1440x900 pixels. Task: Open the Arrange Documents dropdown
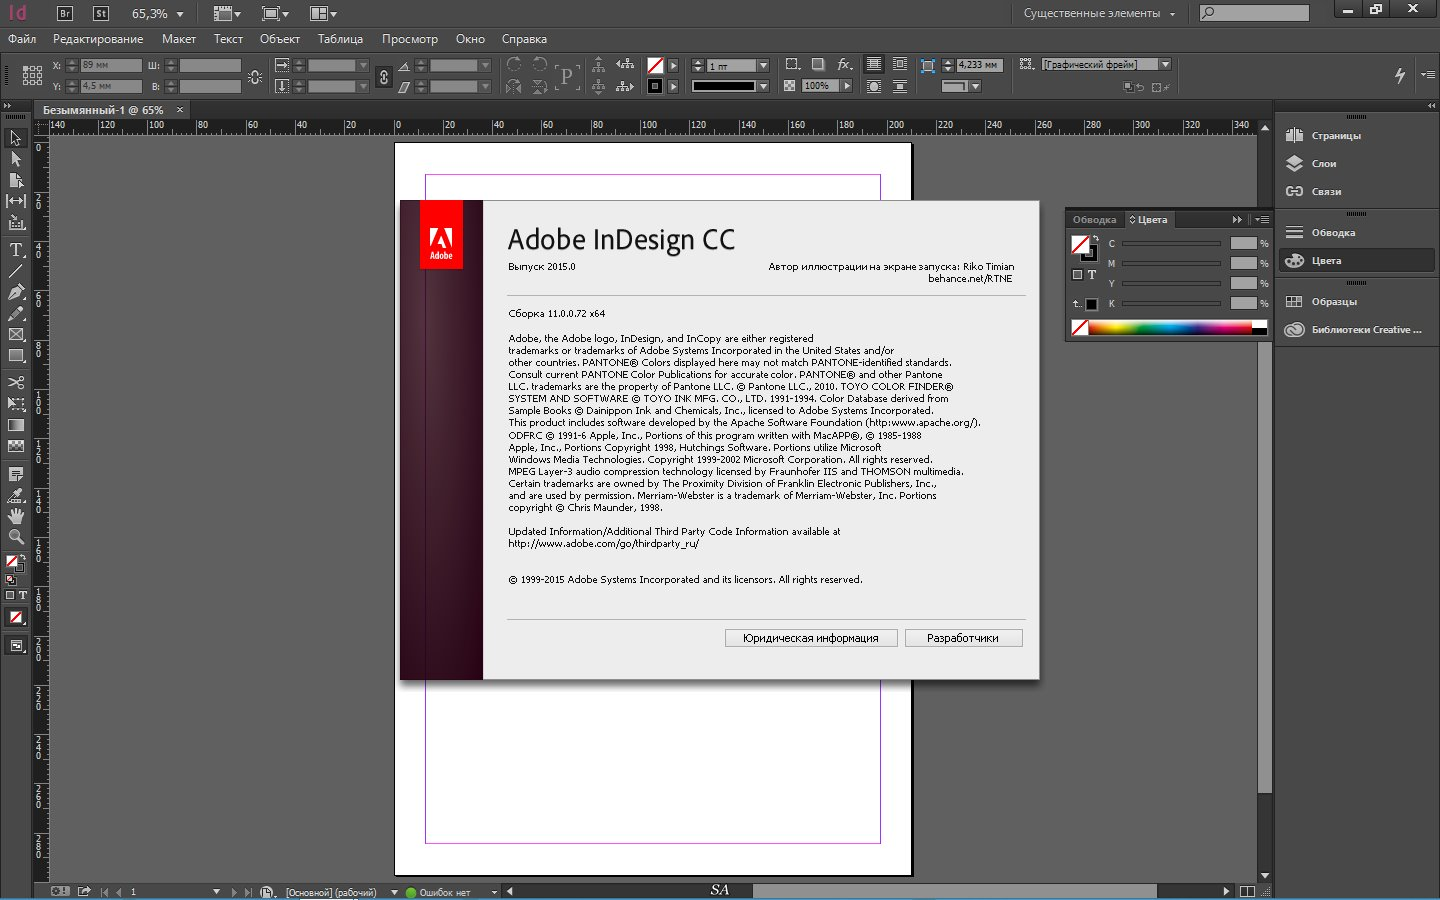(x=323, y=14)
